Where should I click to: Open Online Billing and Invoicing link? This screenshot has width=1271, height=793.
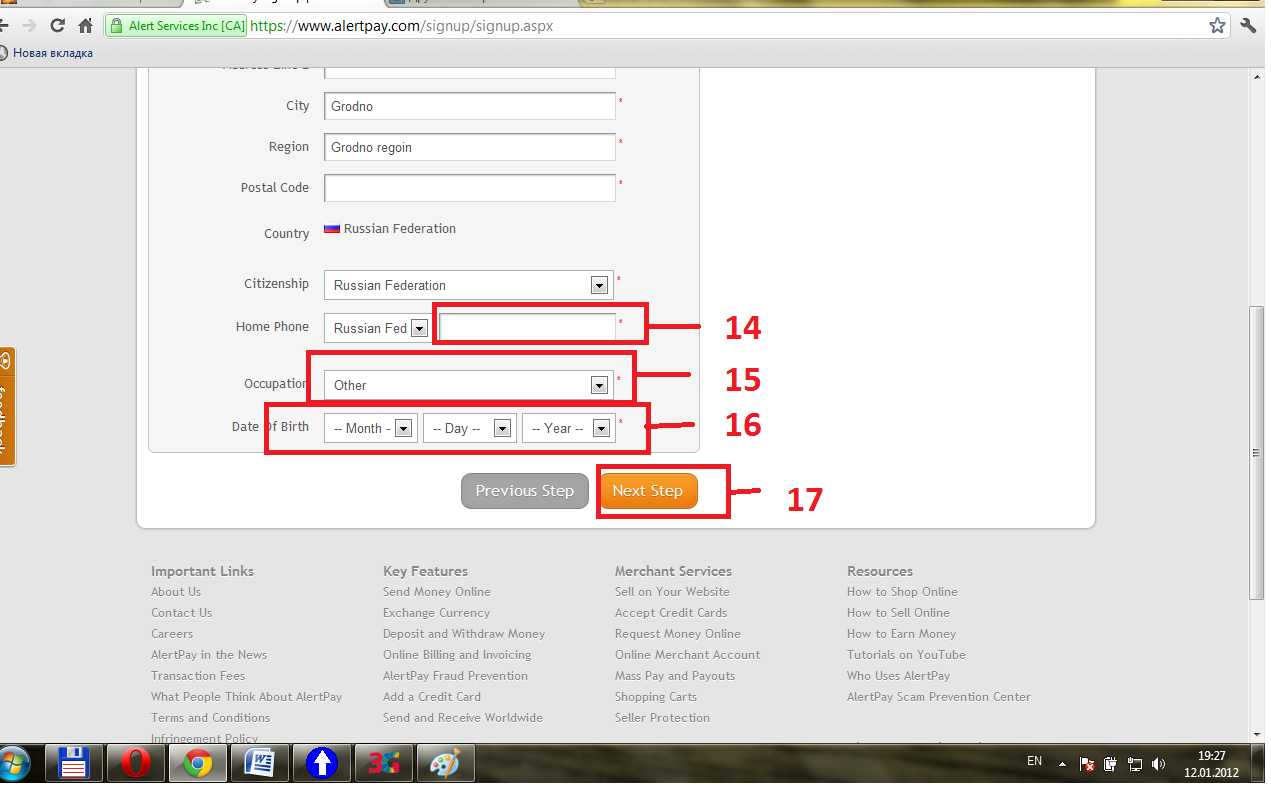[457, 655]
